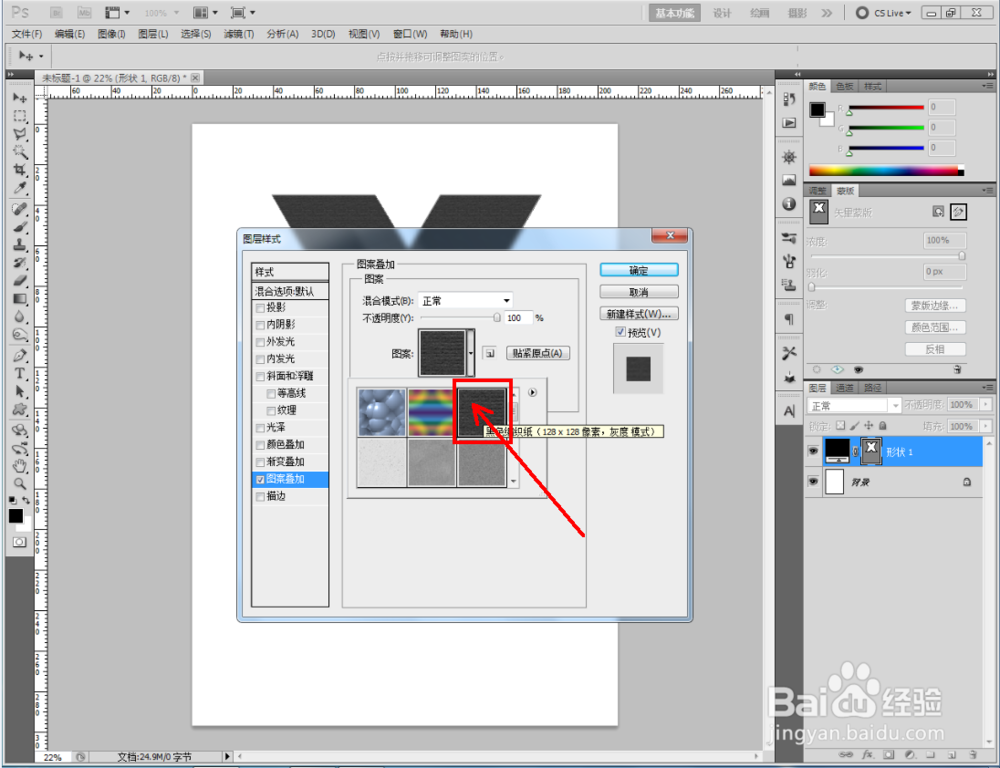Select the Polygonal Lasso tool
Screen dimensions: 1000x768
point(20,134)
